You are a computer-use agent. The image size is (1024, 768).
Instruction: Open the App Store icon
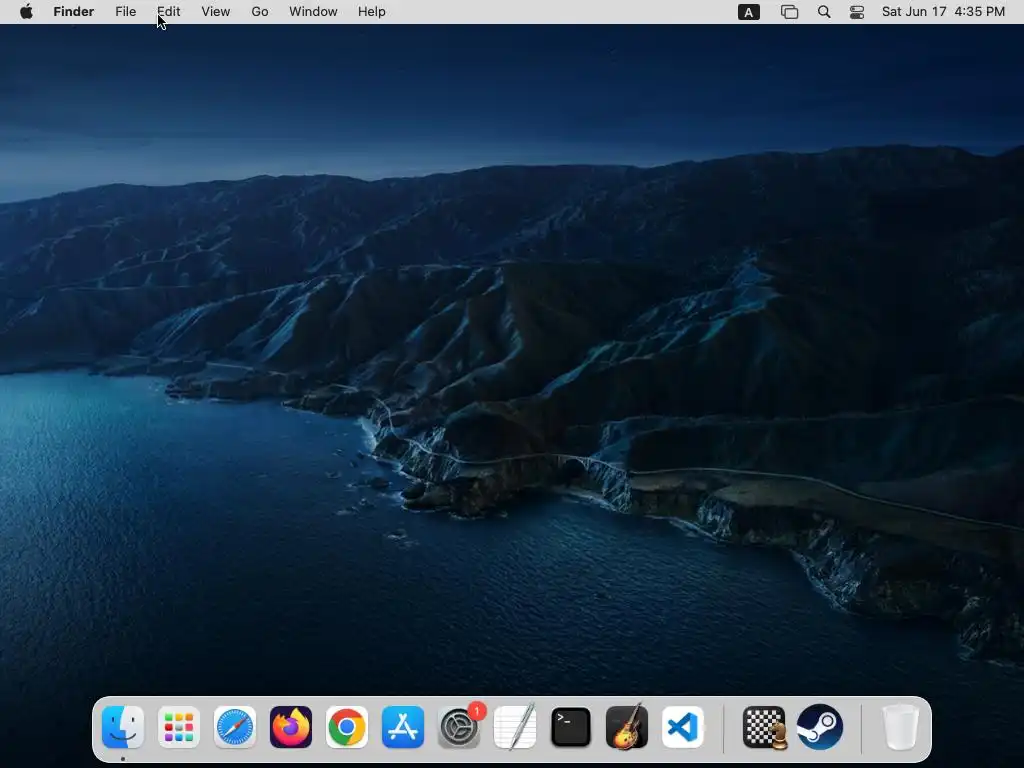(403, 727)
